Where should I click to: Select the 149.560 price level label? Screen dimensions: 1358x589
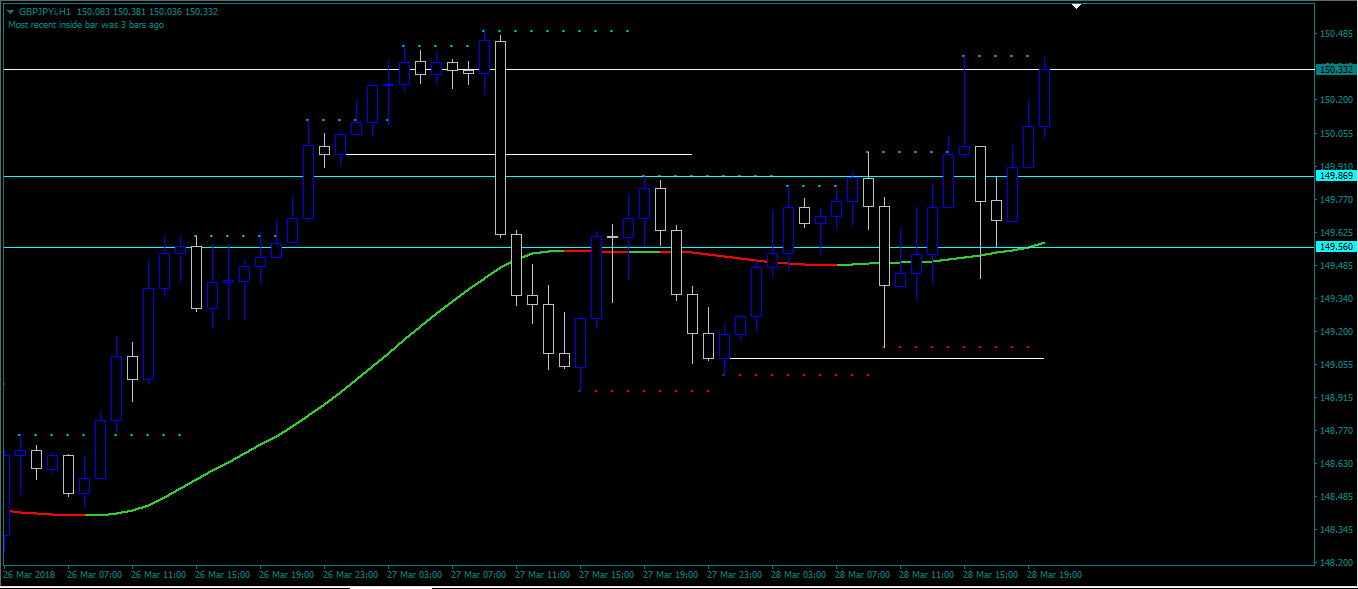pyautogui.click(x=1337, y=247)
